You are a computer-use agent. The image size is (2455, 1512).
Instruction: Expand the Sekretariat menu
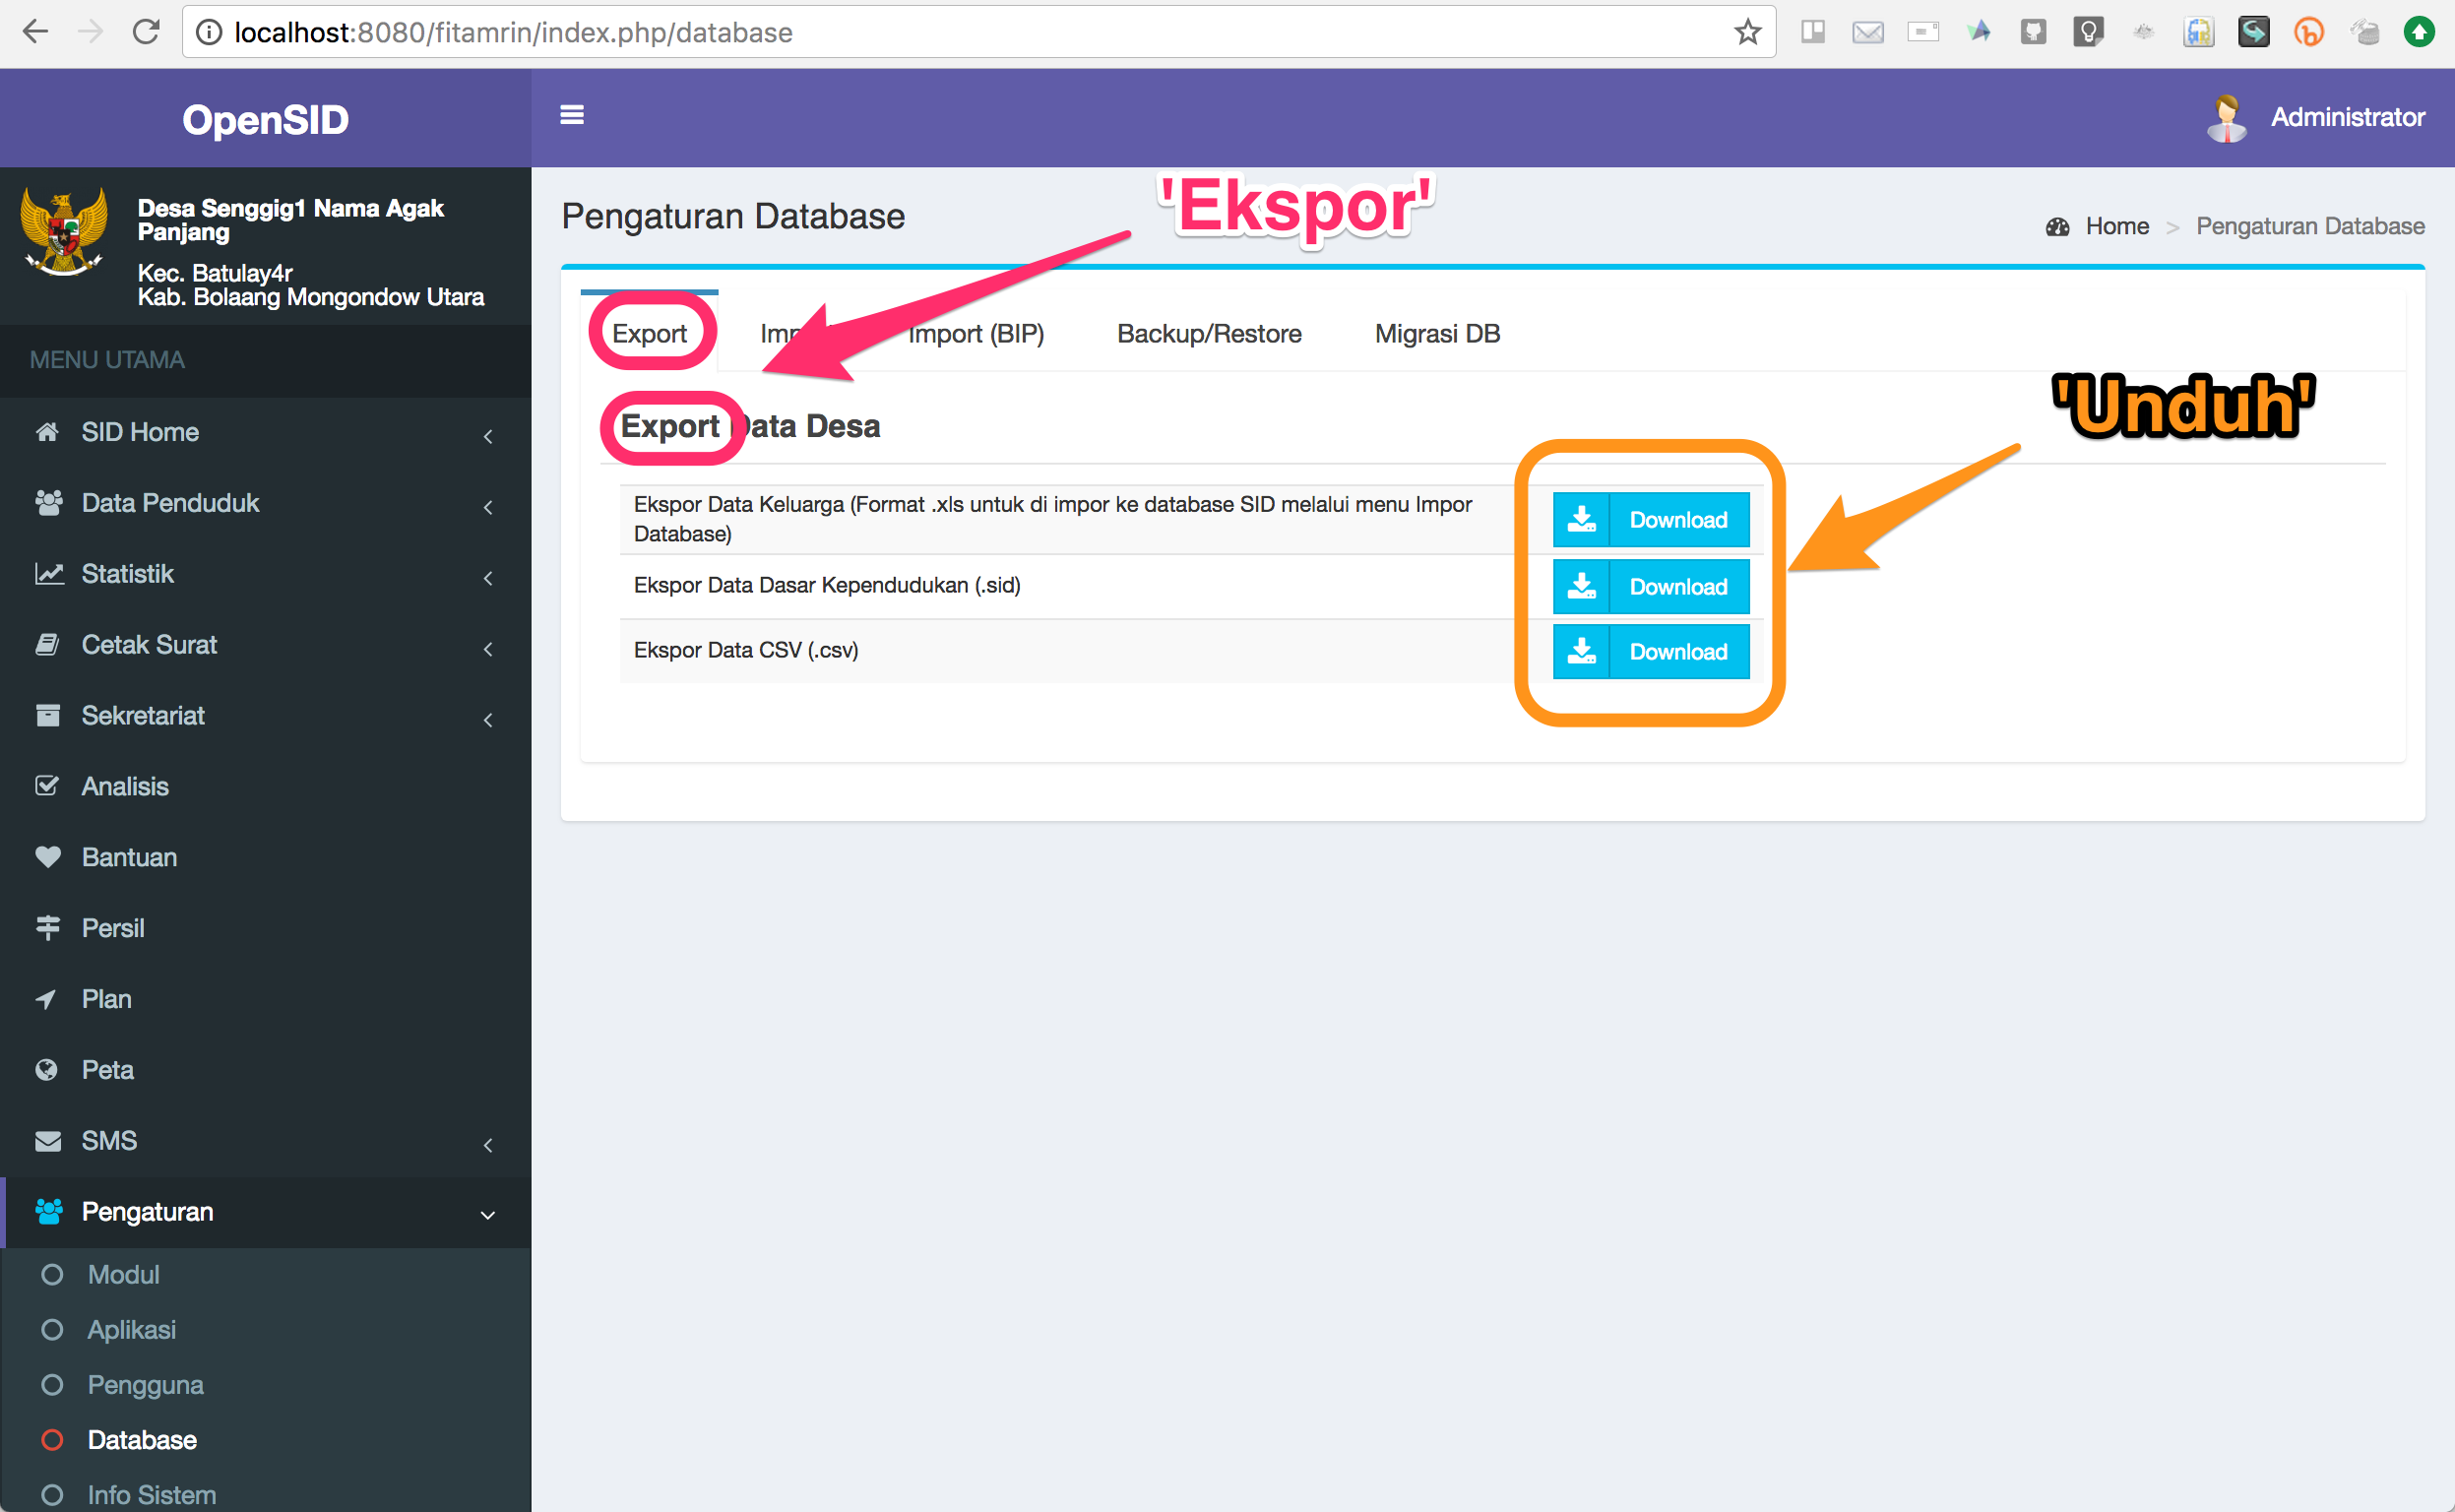point(489,719)
